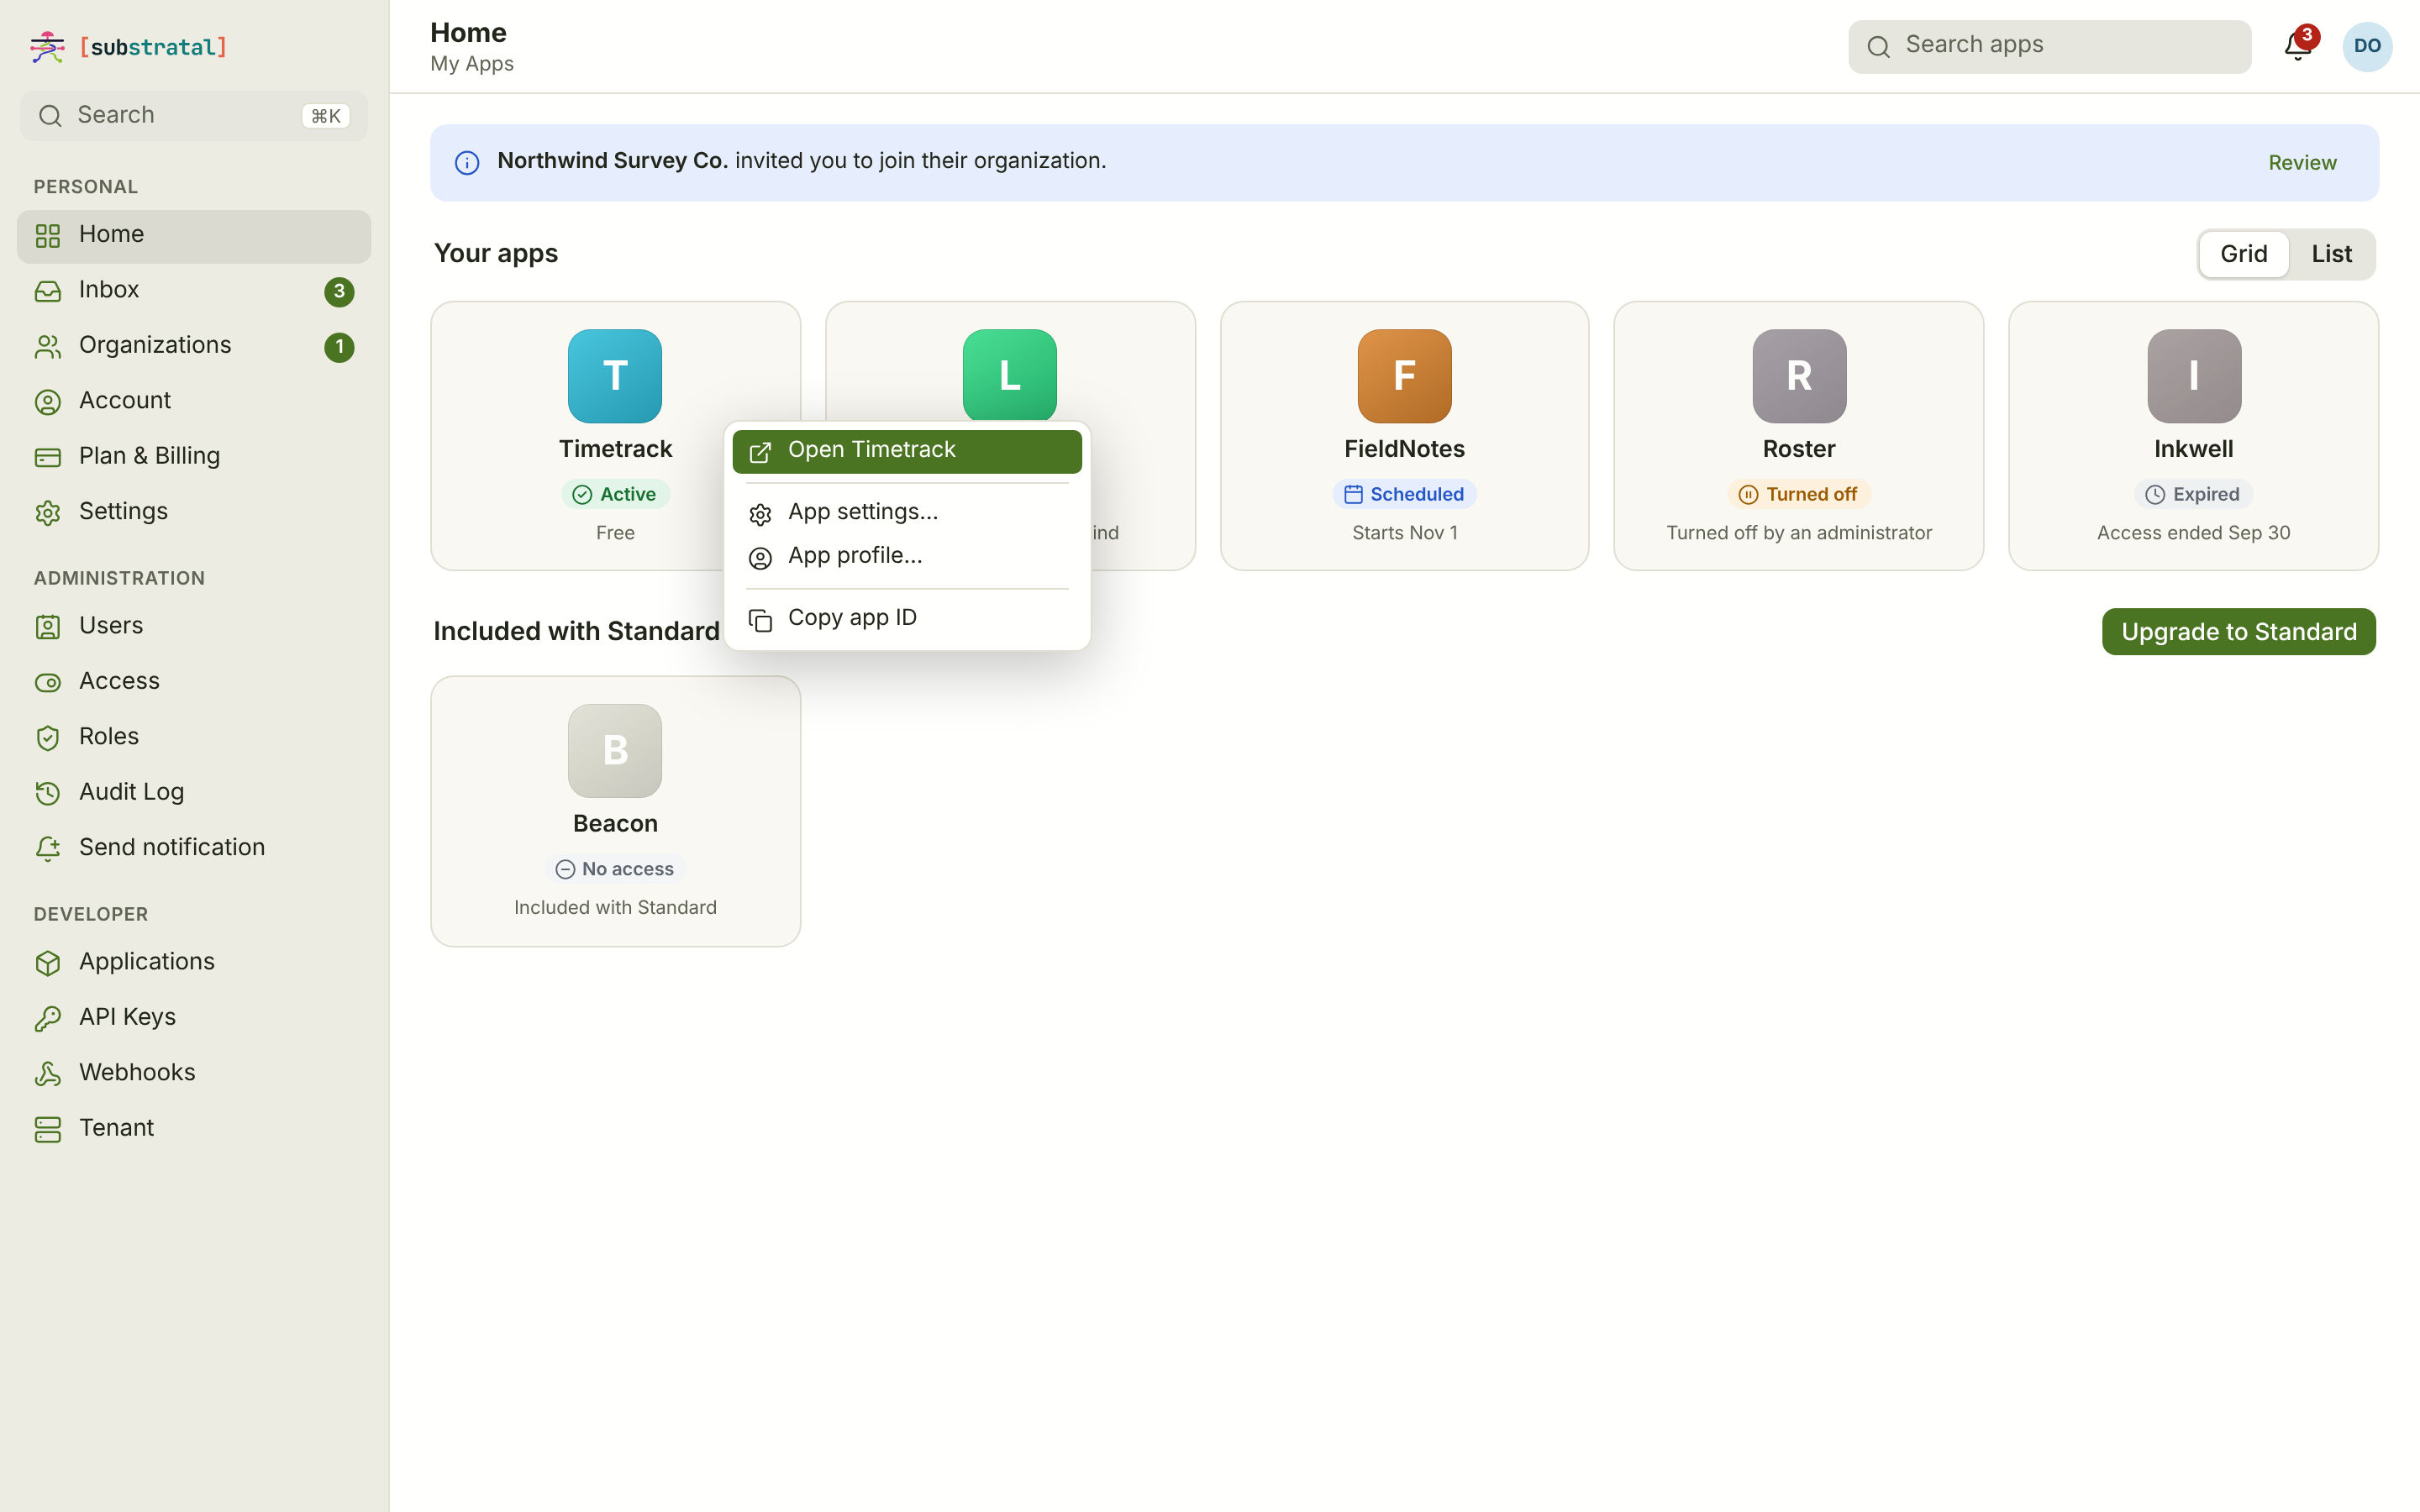
Task: Focus the Search apps field
Action: click(2049, 46)
